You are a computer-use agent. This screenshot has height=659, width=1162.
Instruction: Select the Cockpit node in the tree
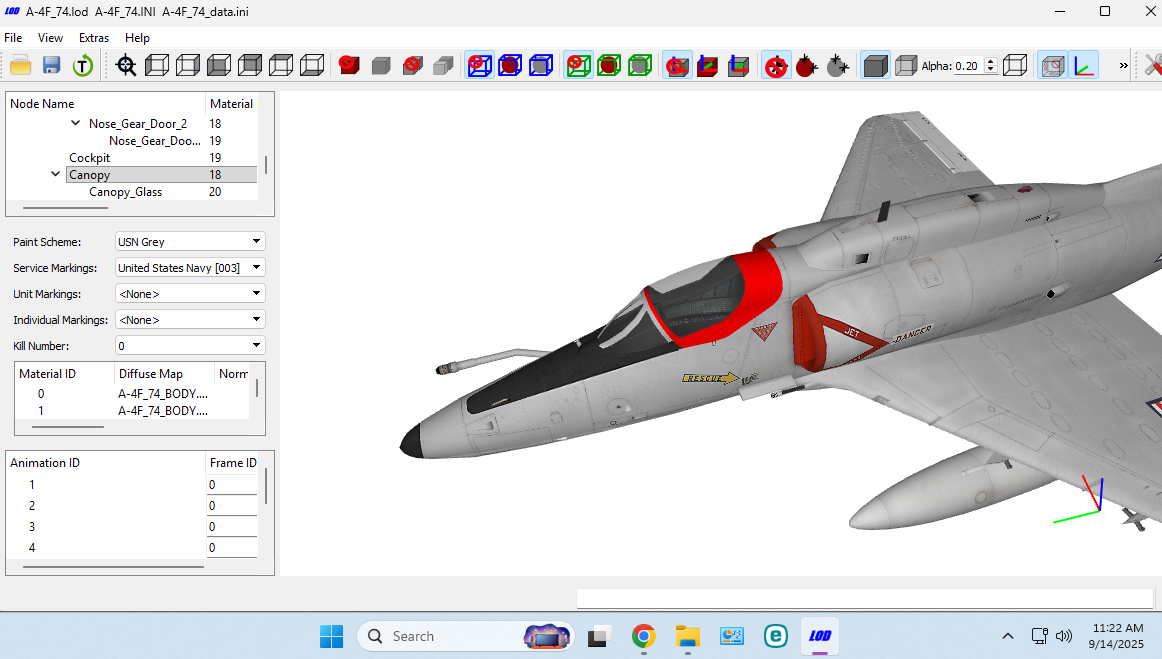click(x=90, y=158)
